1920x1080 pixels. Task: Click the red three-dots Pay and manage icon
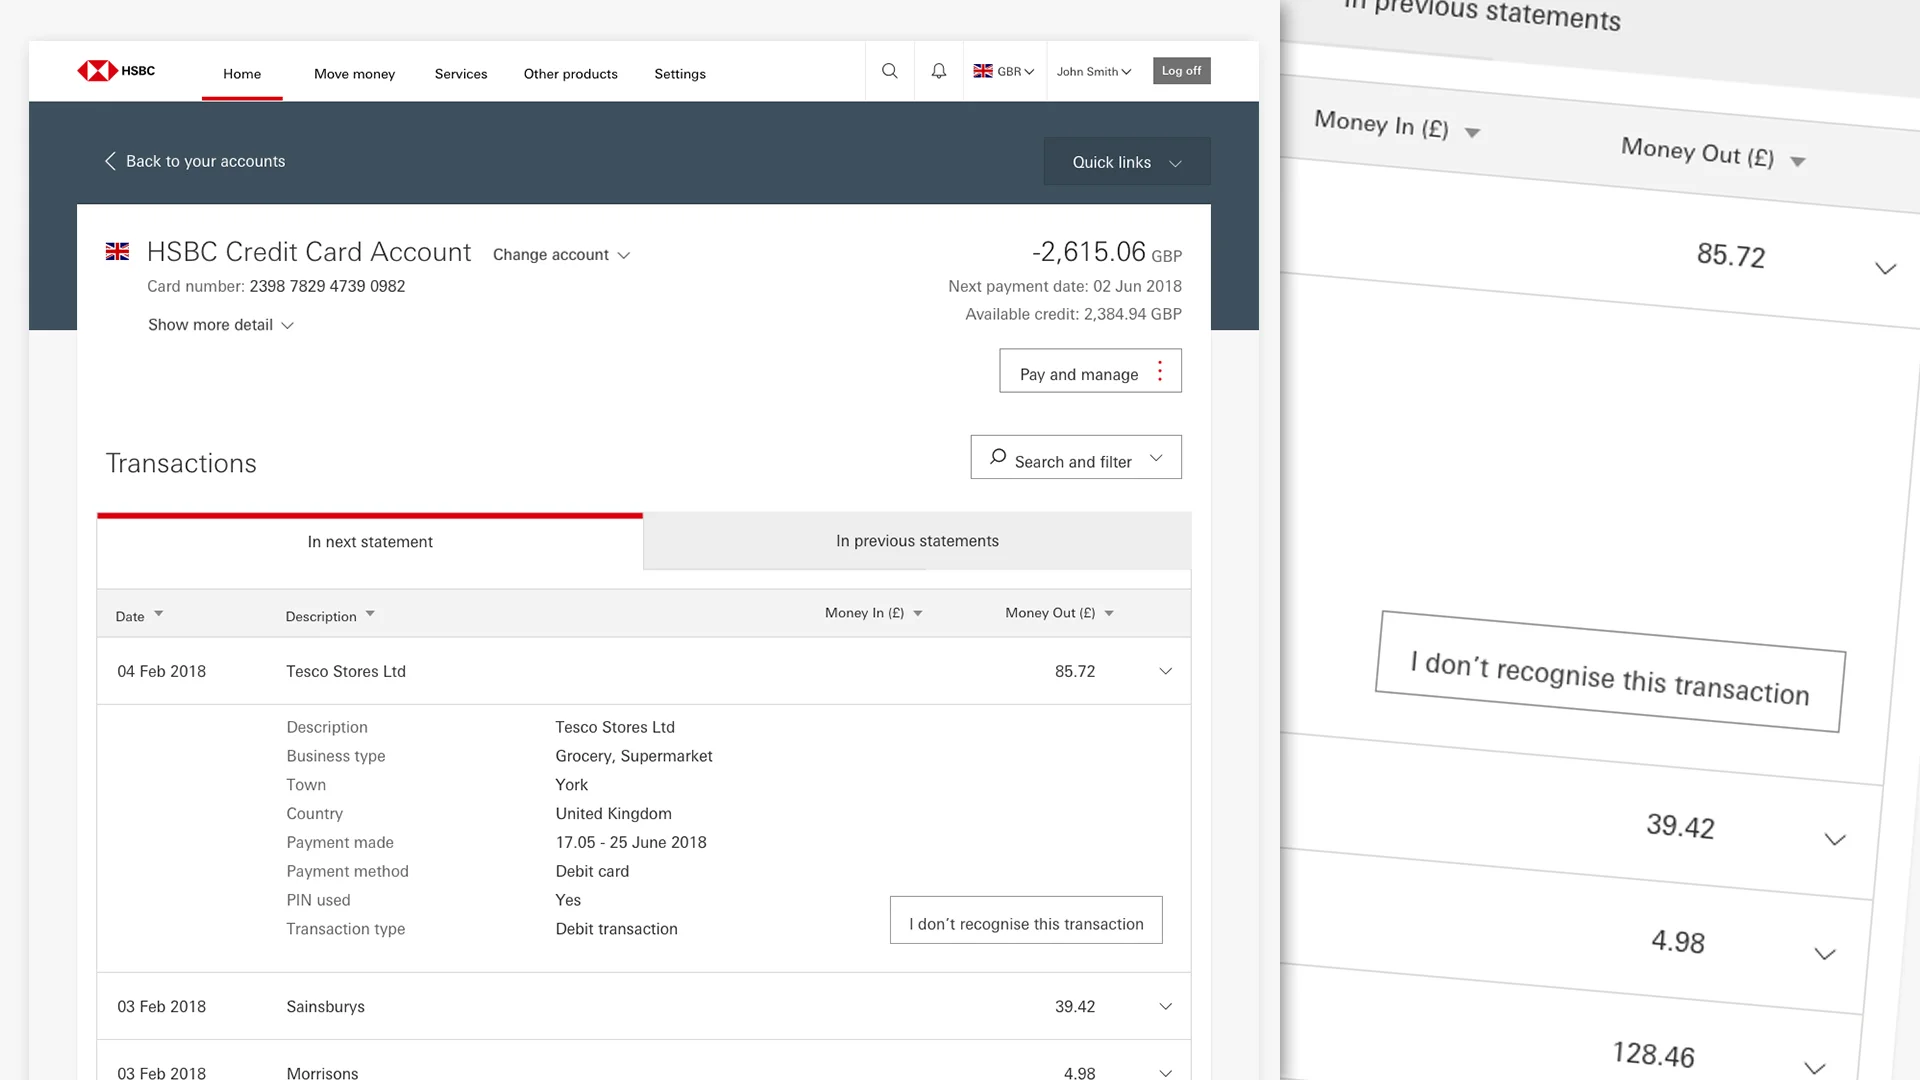pos(1160,371)
